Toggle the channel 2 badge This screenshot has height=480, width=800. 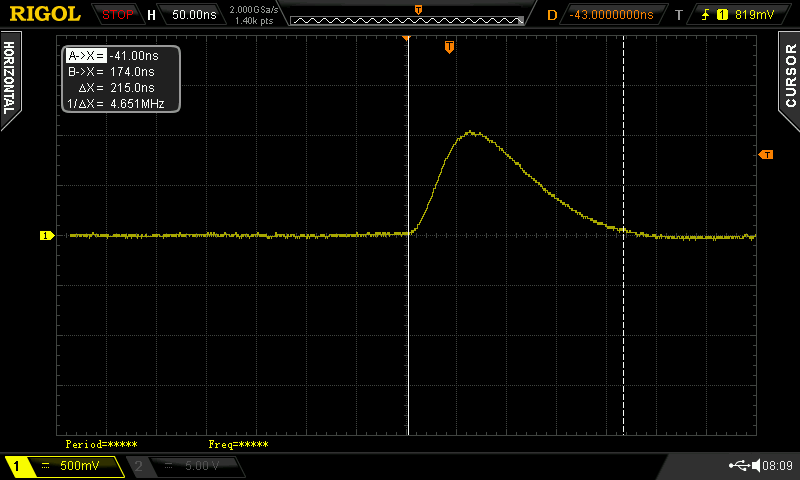point(138,466)
